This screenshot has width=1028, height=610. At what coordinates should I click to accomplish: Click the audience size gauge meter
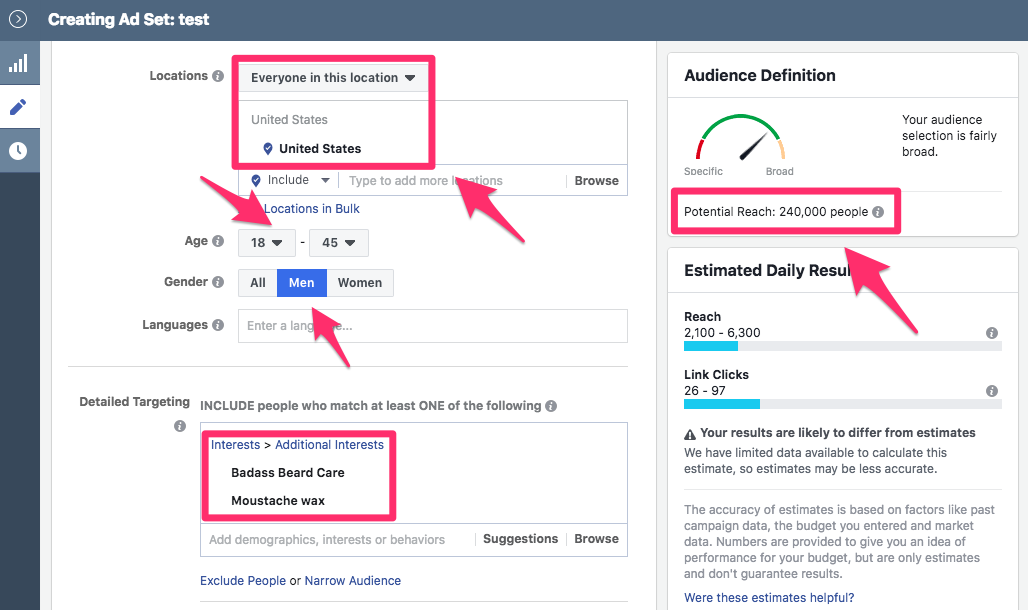pos(740,138)
